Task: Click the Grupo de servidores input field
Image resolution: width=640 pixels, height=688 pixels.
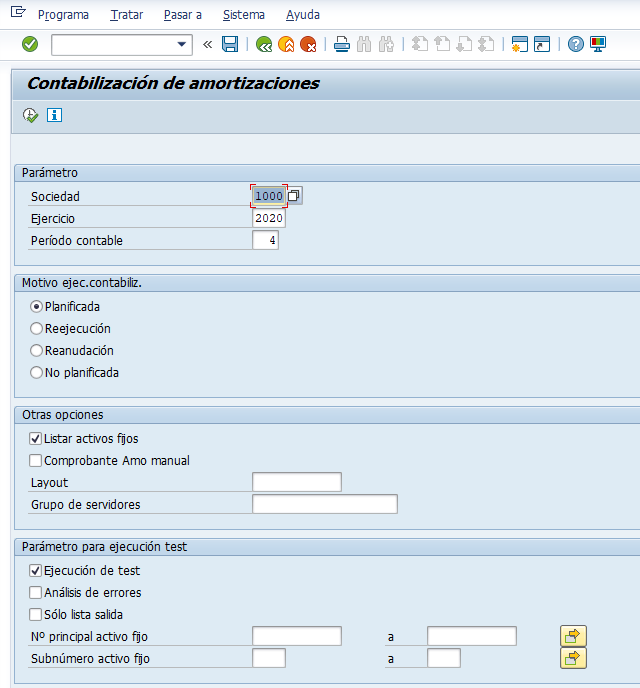Action: pyautogui.click(x=325, y=504)
